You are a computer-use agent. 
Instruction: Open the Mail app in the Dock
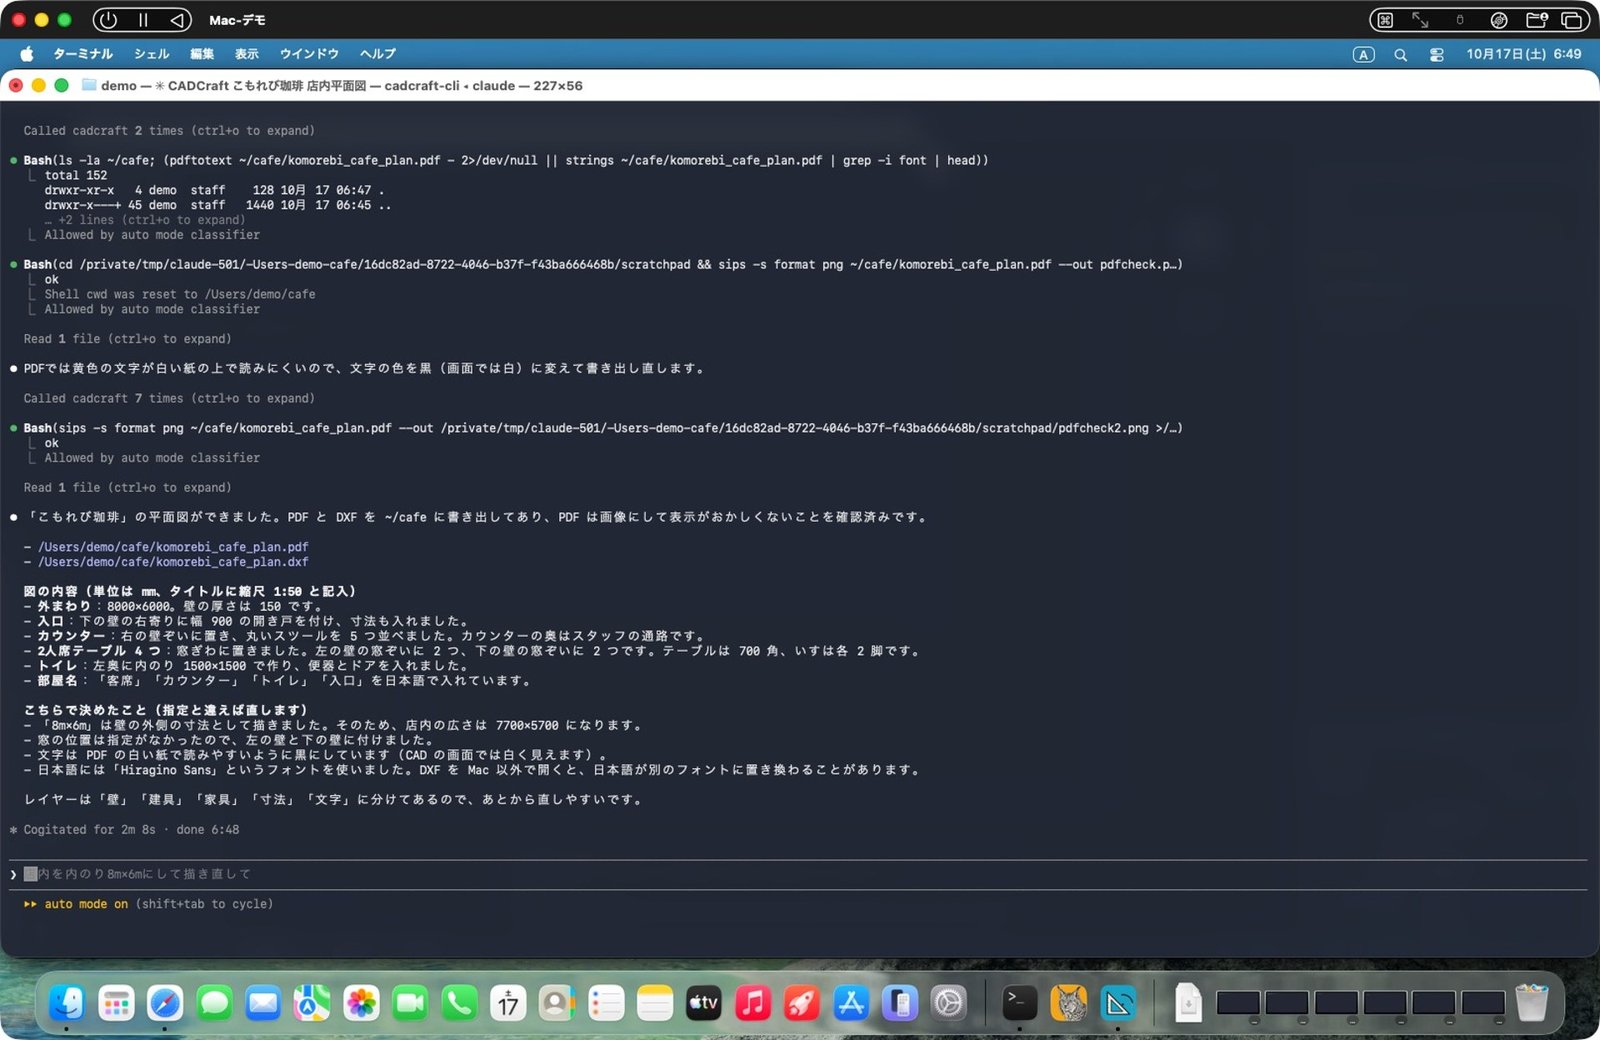click(263, 1003)
